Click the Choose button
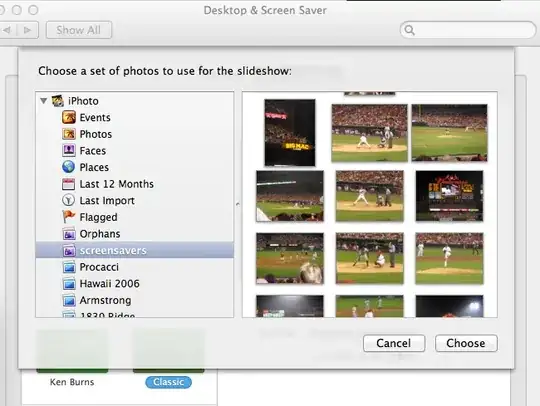 466,343
